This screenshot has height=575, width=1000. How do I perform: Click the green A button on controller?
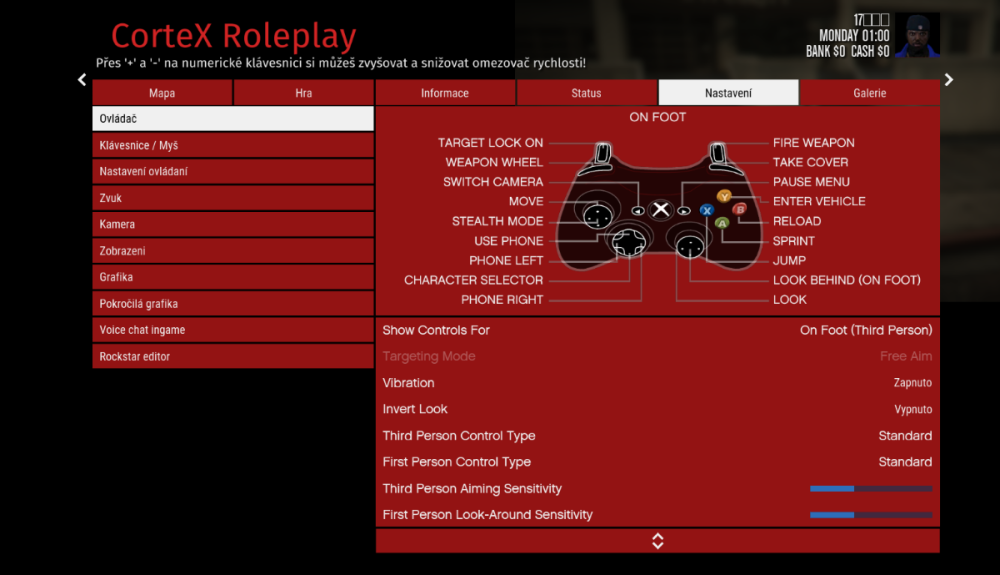[722, 223]
